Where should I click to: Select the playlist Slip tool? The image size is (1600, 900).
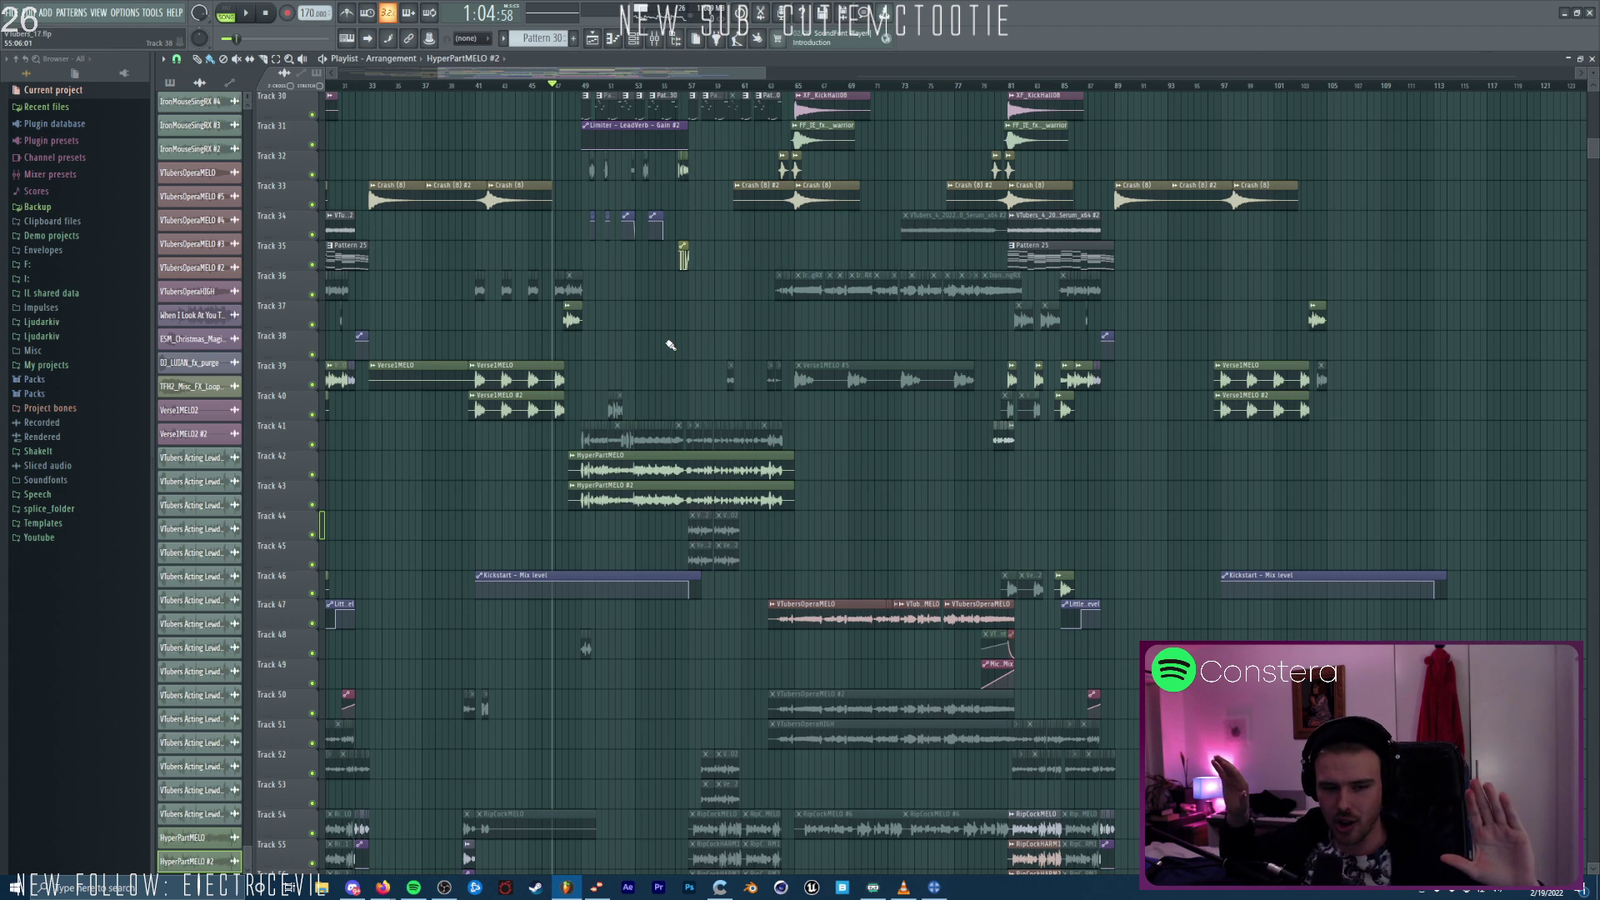pos(249,59)
